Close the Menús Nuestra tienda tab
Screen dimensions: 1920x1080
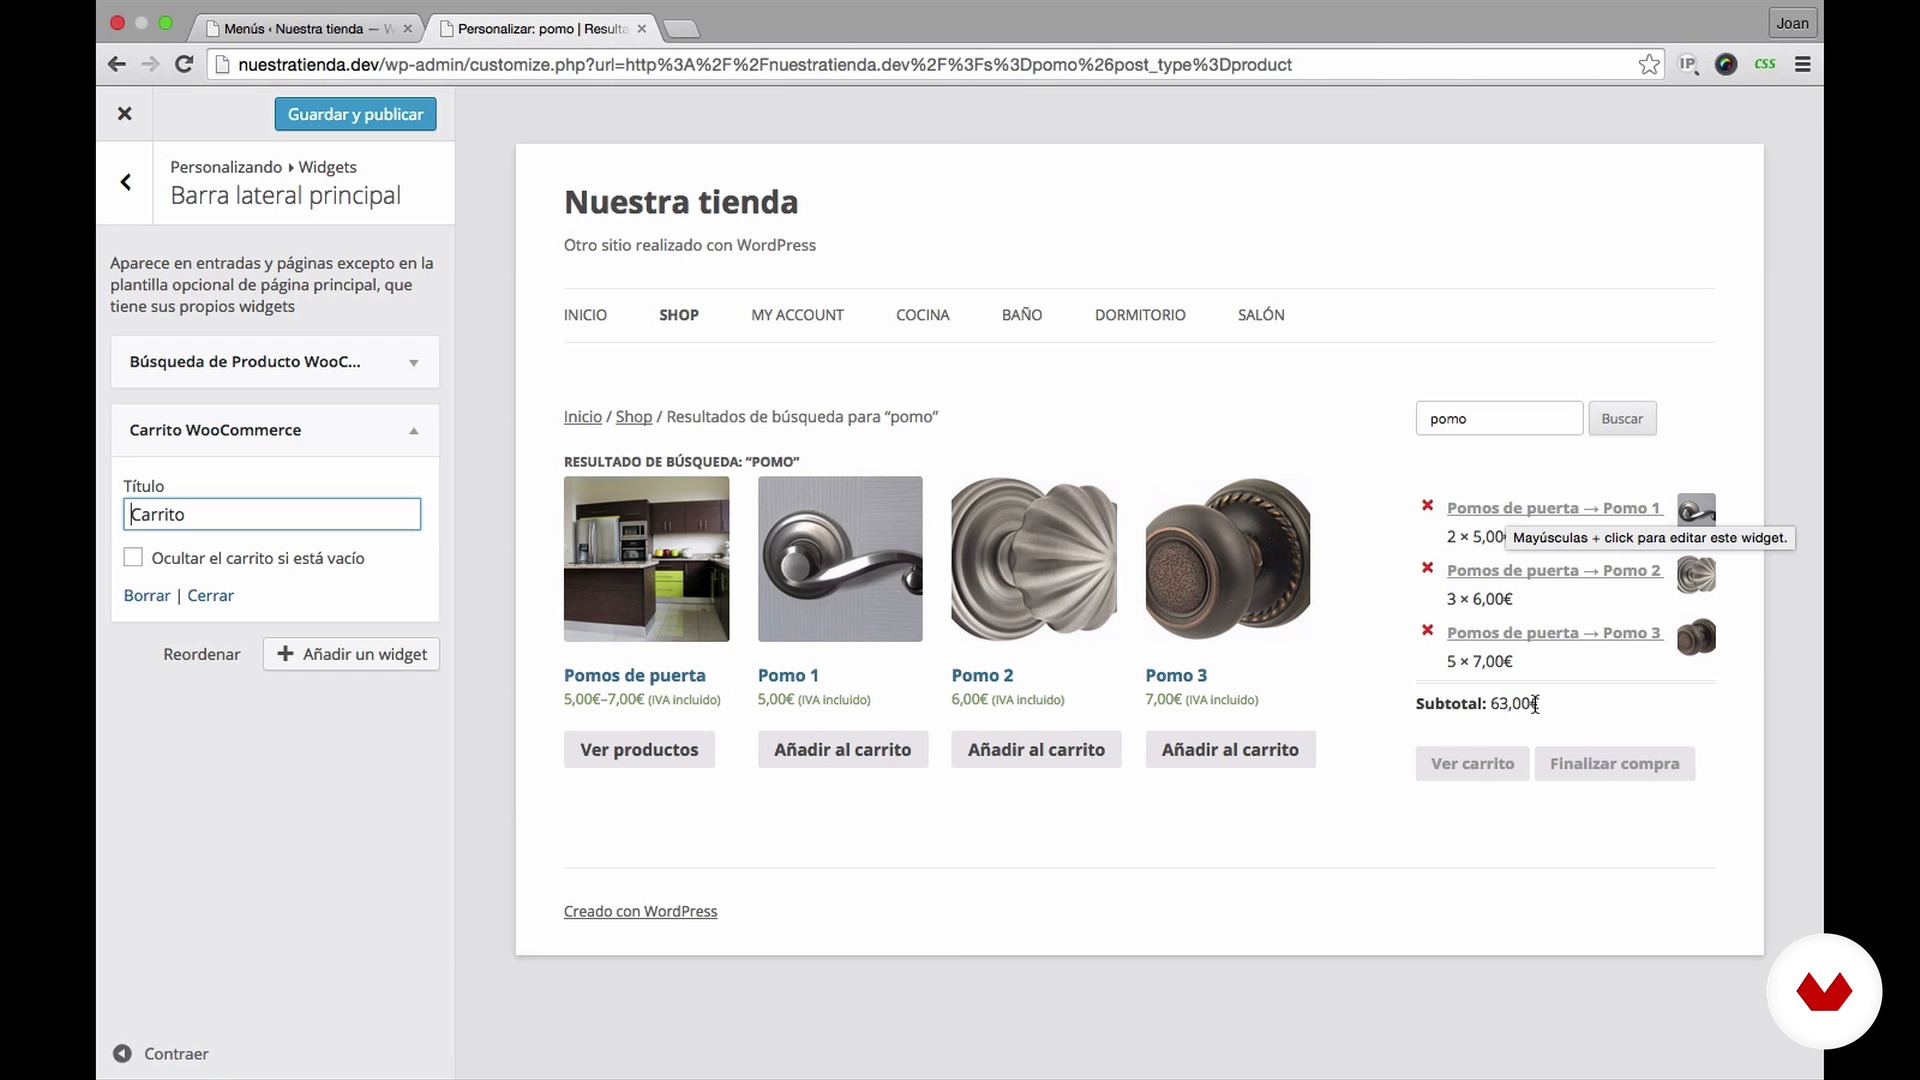407,29
